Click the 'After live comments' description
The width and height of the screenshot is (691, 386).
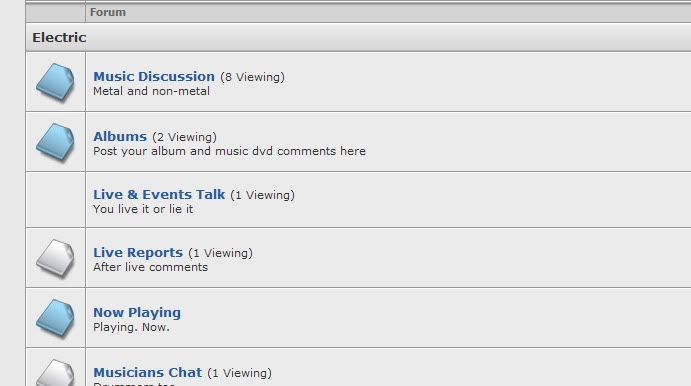pyautogui.click(x=150, y=267)
